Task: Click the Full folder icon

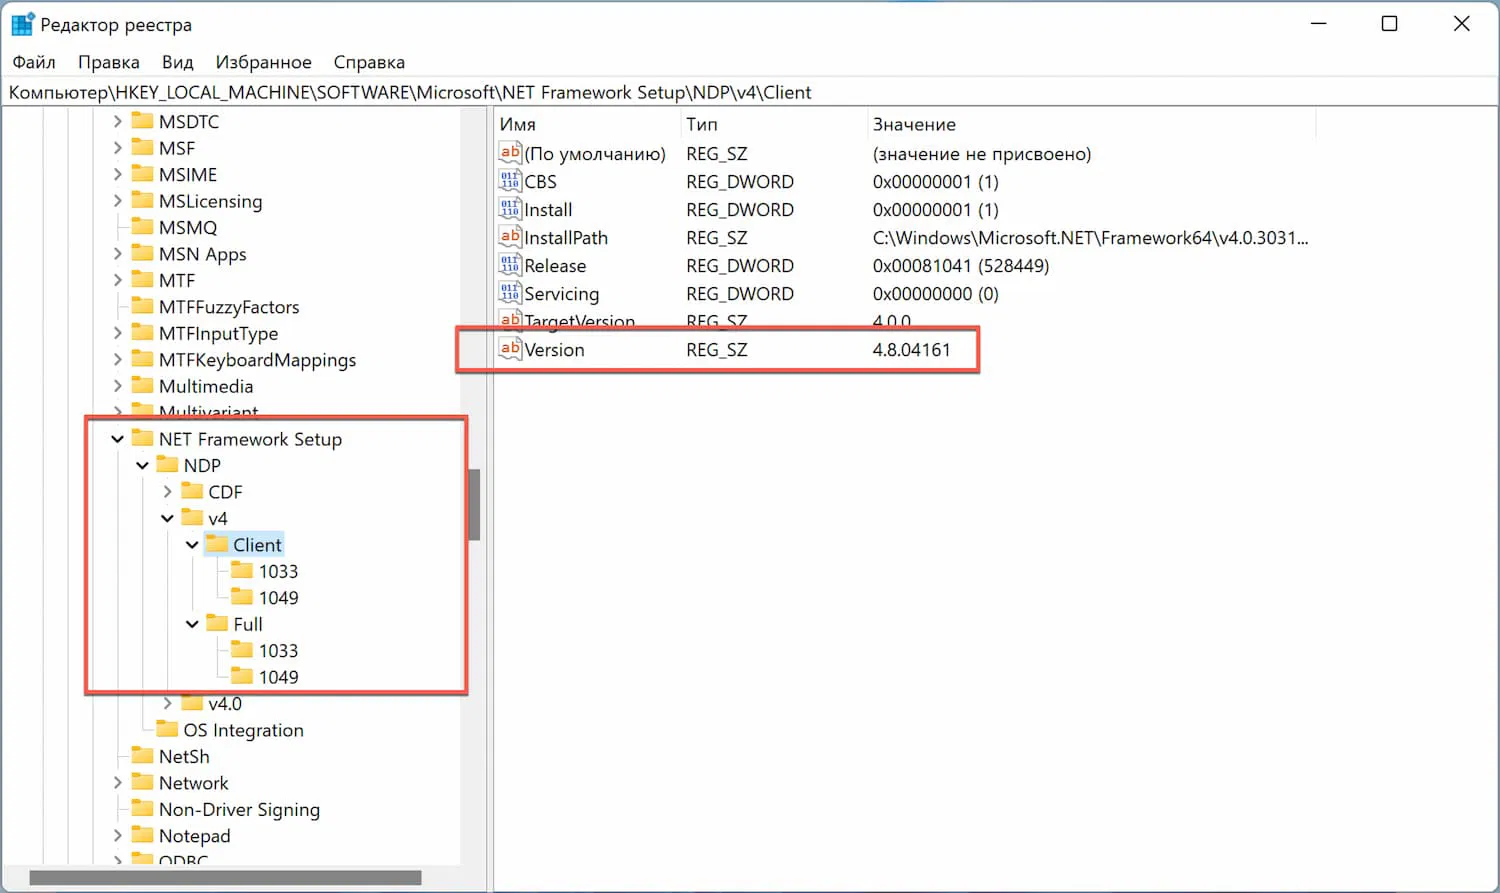Action: (x=217, y=624)
